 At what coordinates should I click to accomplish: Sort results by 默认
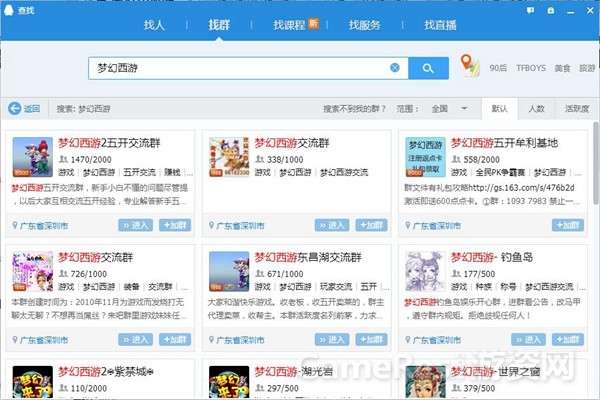coord(499,109)
